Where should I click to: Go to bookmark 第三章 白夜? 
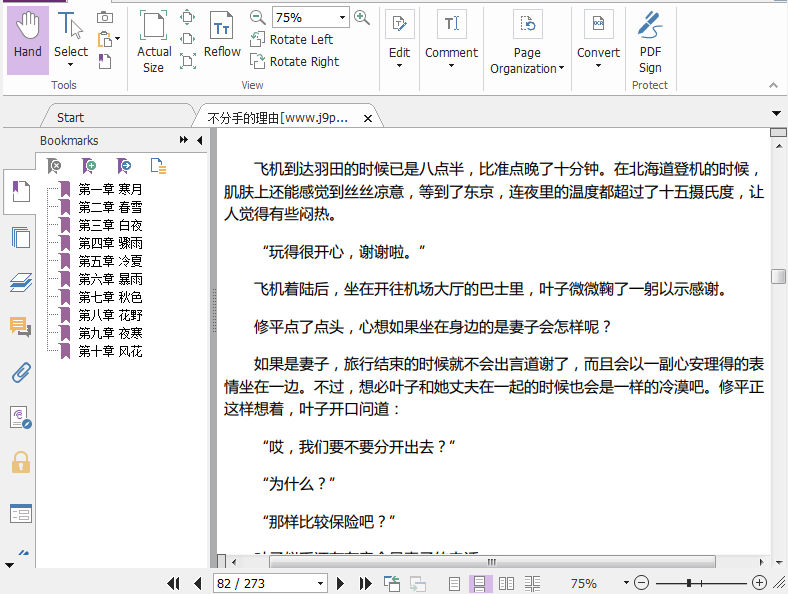[110, 226]
